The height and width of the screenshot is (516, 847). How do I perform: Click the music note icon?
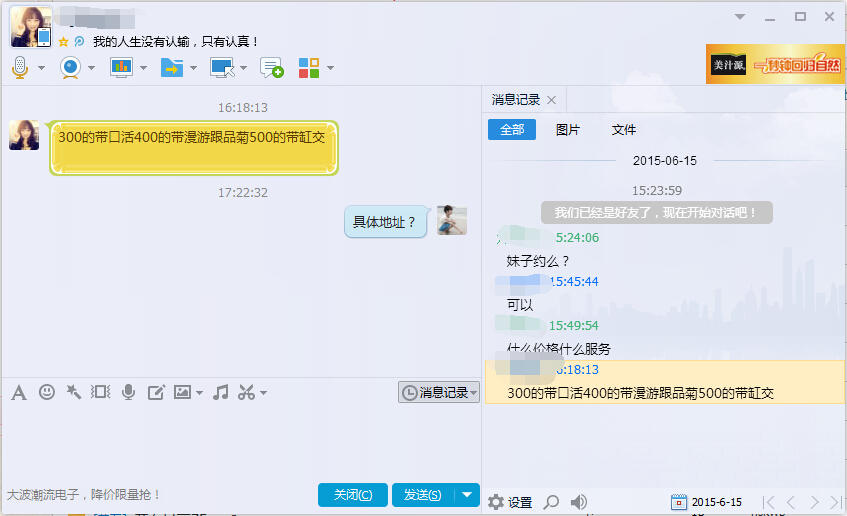click(x=221, y=392)
